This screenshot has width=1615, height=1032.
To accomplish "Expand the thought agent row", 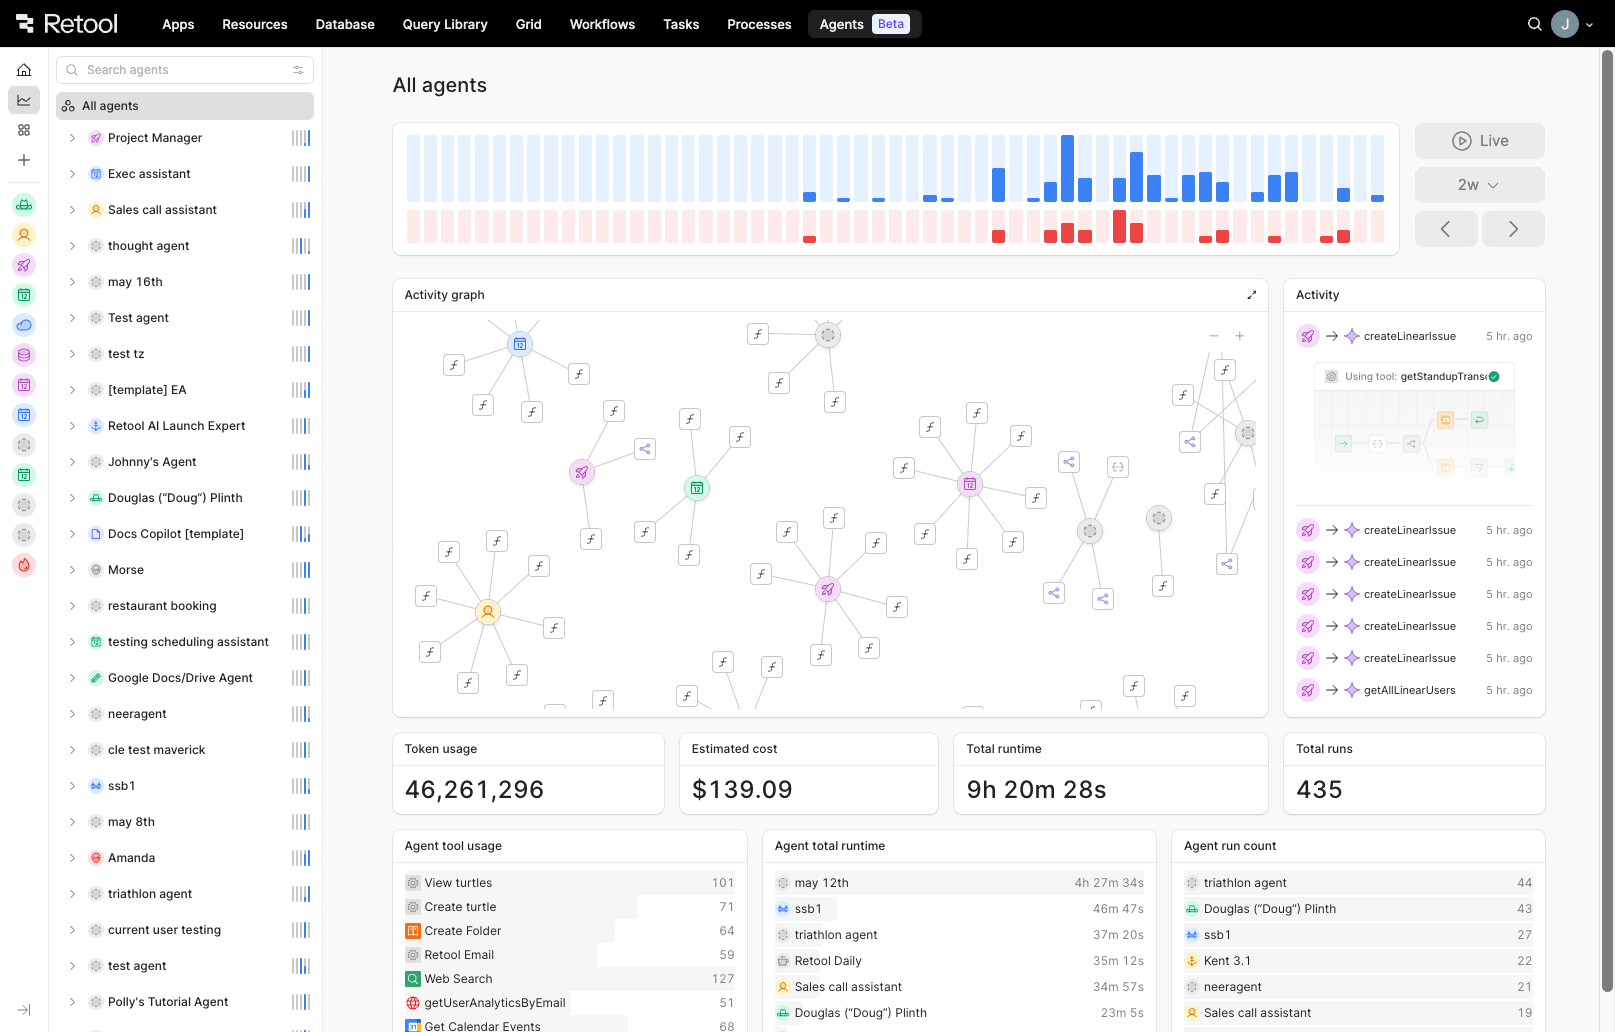I will pyautogui.click(x=72, y=246).
